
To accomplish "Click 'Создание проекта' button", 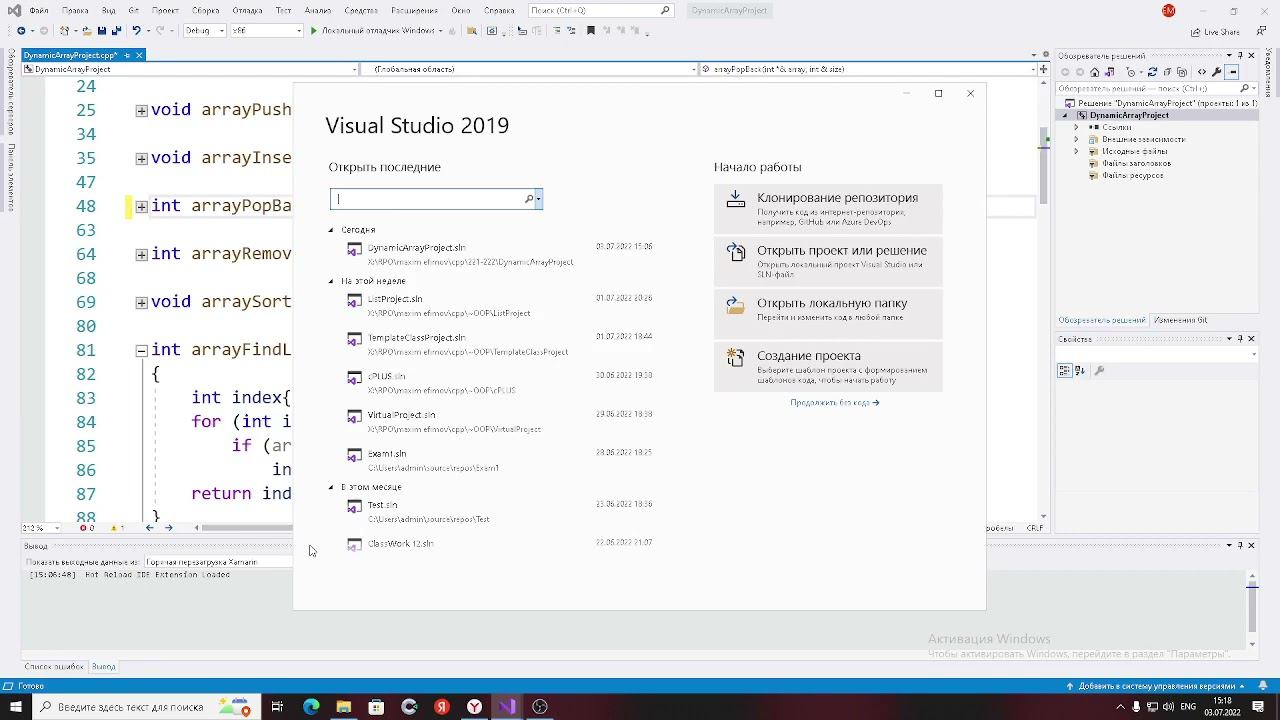I will (828, 366).
